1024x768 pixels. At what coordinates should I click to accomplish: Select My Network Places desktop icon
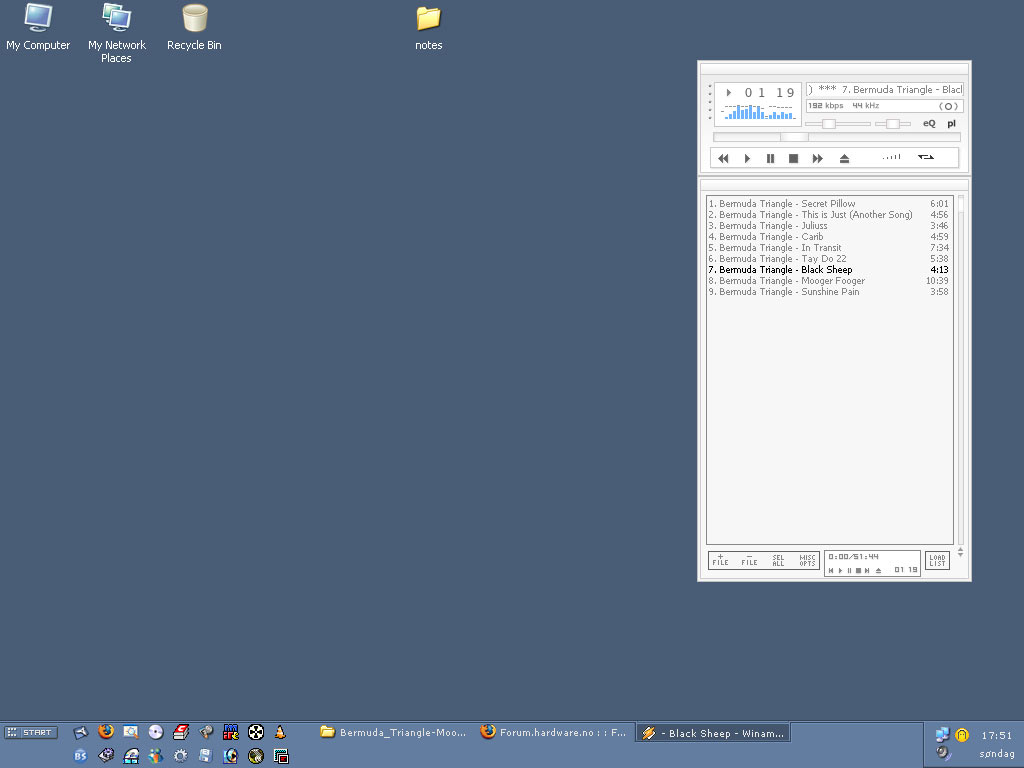click(x=117, y=33)
